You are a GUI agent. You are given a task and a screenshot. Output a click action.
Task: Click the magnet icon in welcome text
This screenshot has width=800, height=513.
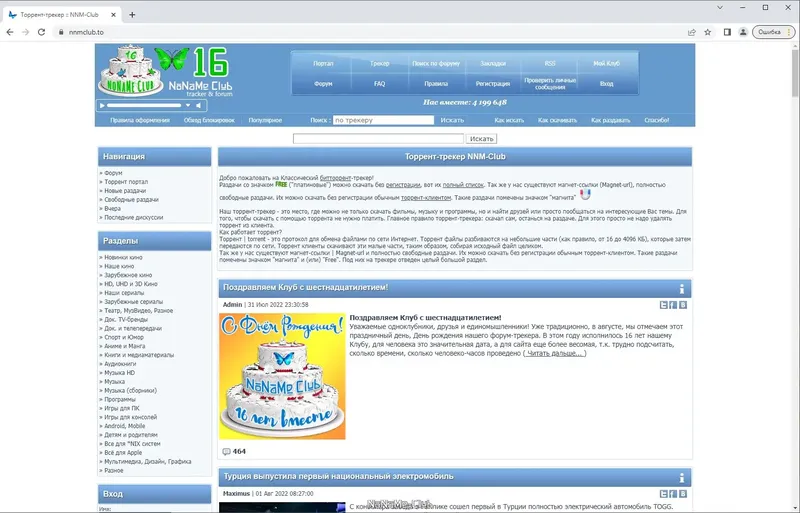(585, 195)
